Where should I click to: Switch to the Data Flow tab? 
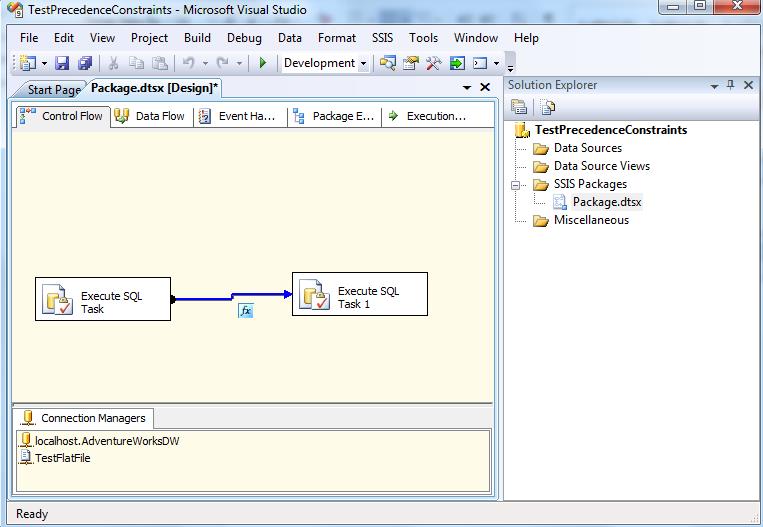coord(150,116)
